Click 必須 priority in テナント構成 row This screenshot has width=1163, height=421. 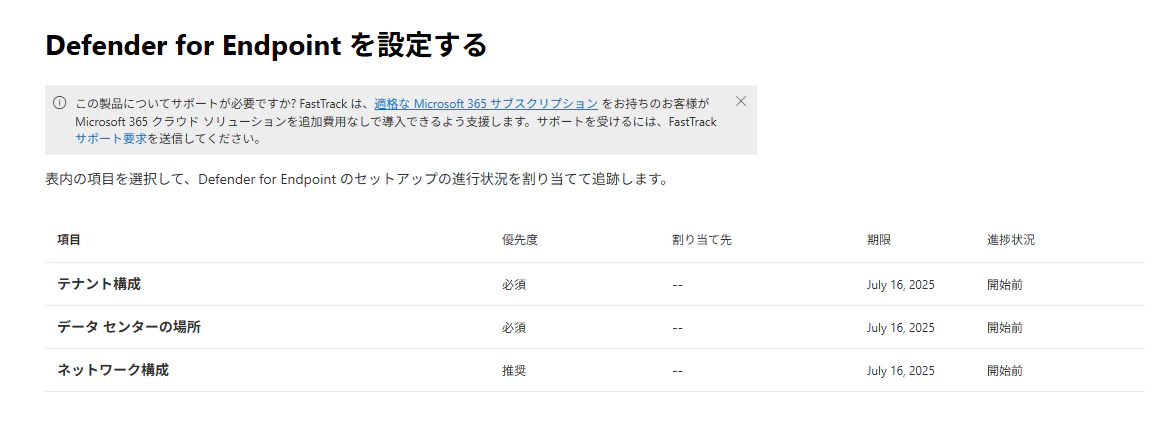(513, 285)
